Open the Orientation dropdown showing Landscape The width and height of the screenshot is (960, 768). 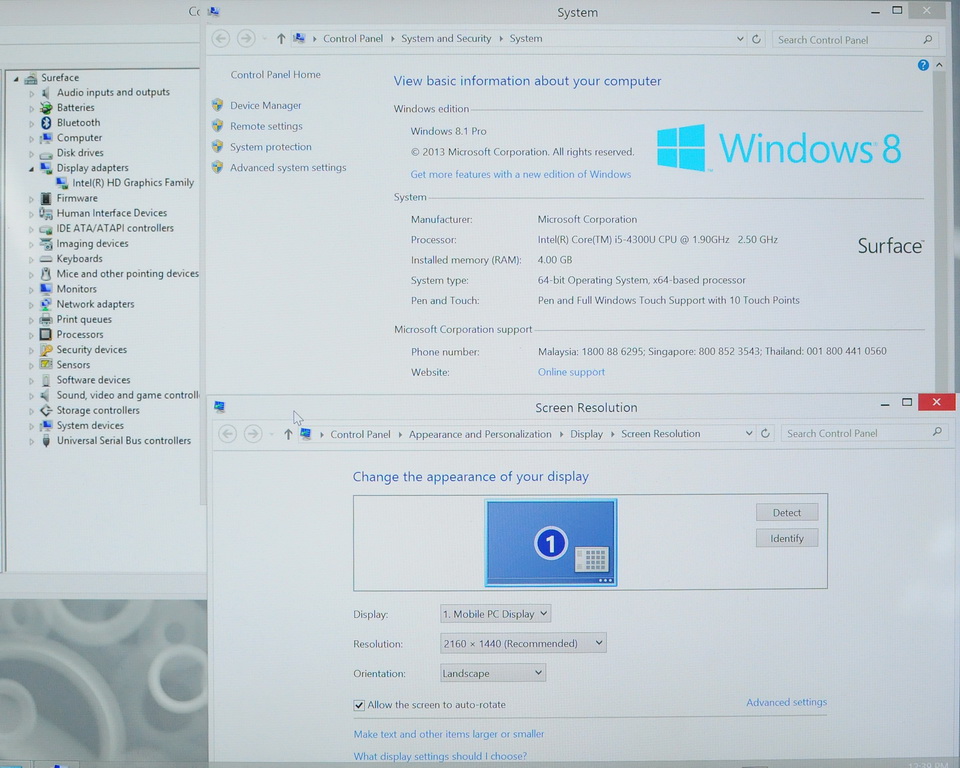tap(493, 673)
